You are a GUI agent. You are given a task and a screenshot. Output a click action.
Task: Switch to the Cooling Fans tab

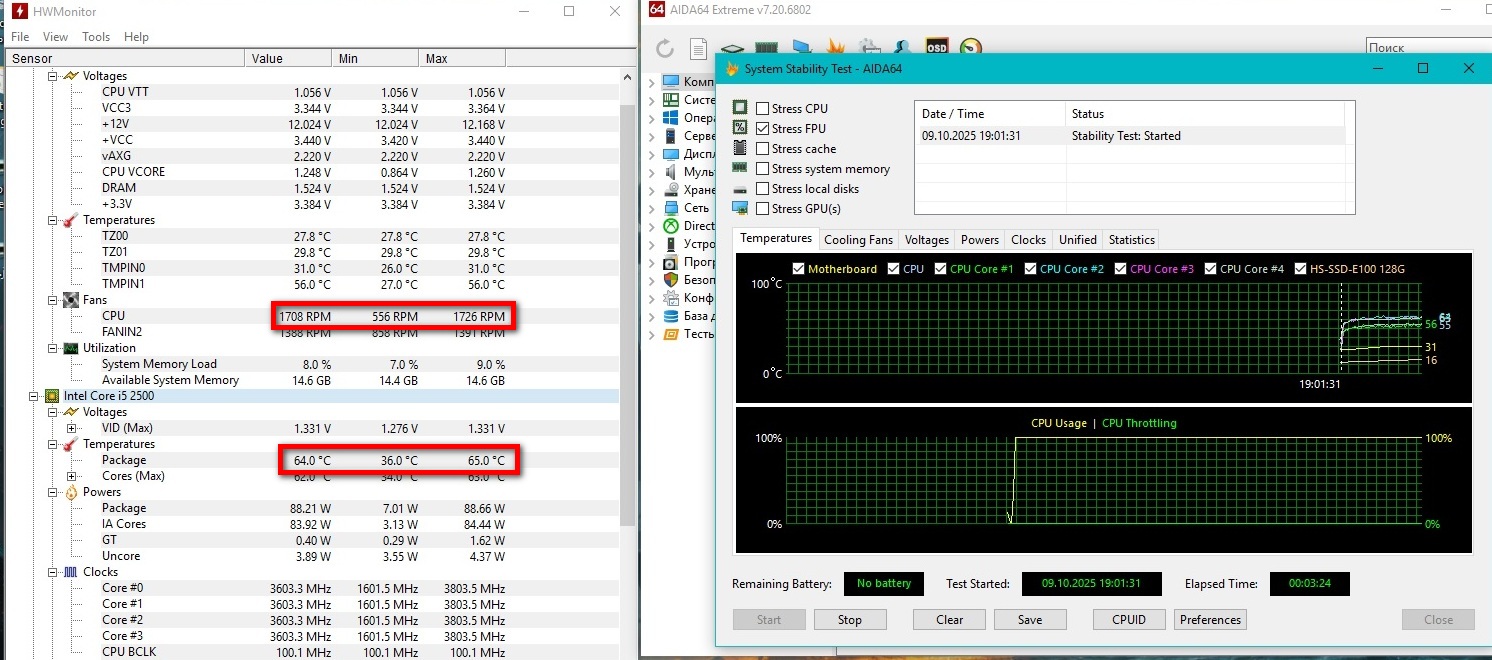point(858,240)
